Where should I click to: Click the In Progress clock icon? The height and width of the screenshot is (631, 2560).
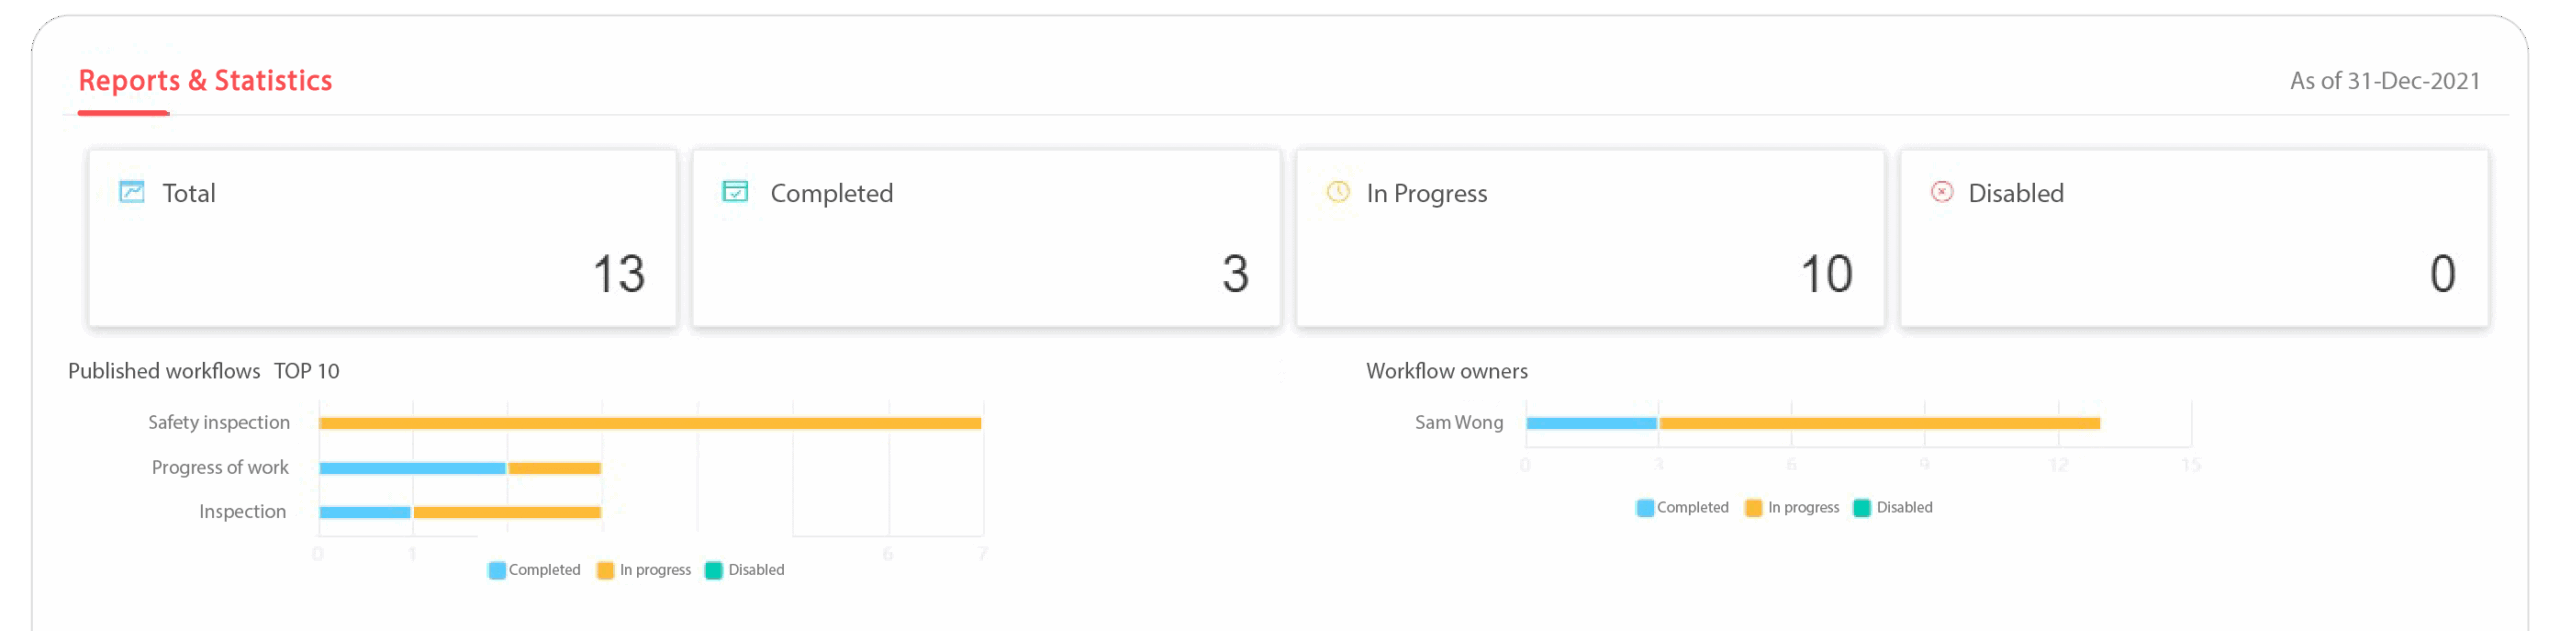[x=1339, y=191]
